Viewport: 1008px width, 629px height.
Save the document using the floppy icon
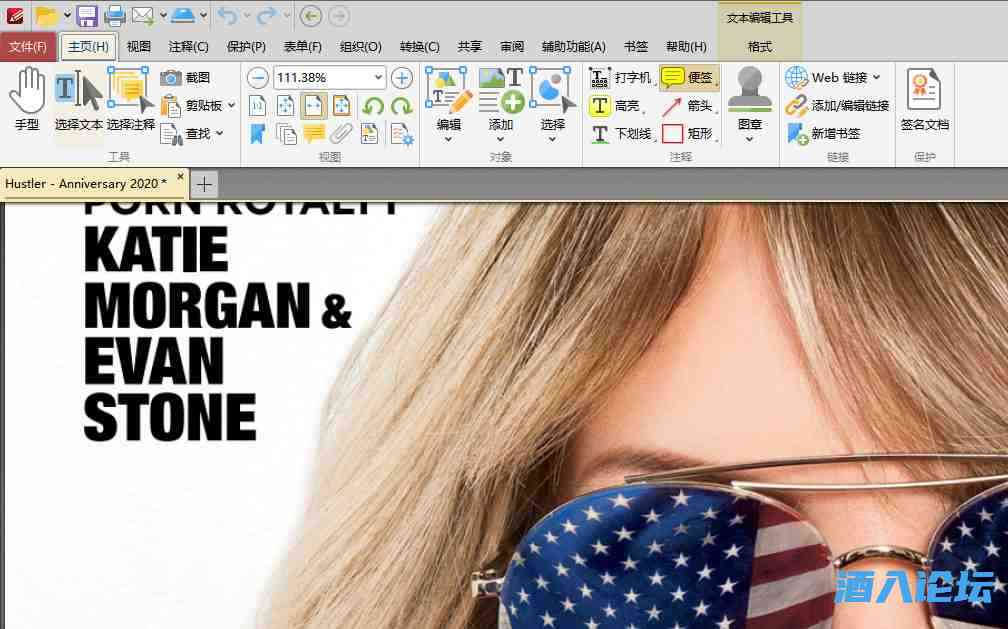point(87,15)
